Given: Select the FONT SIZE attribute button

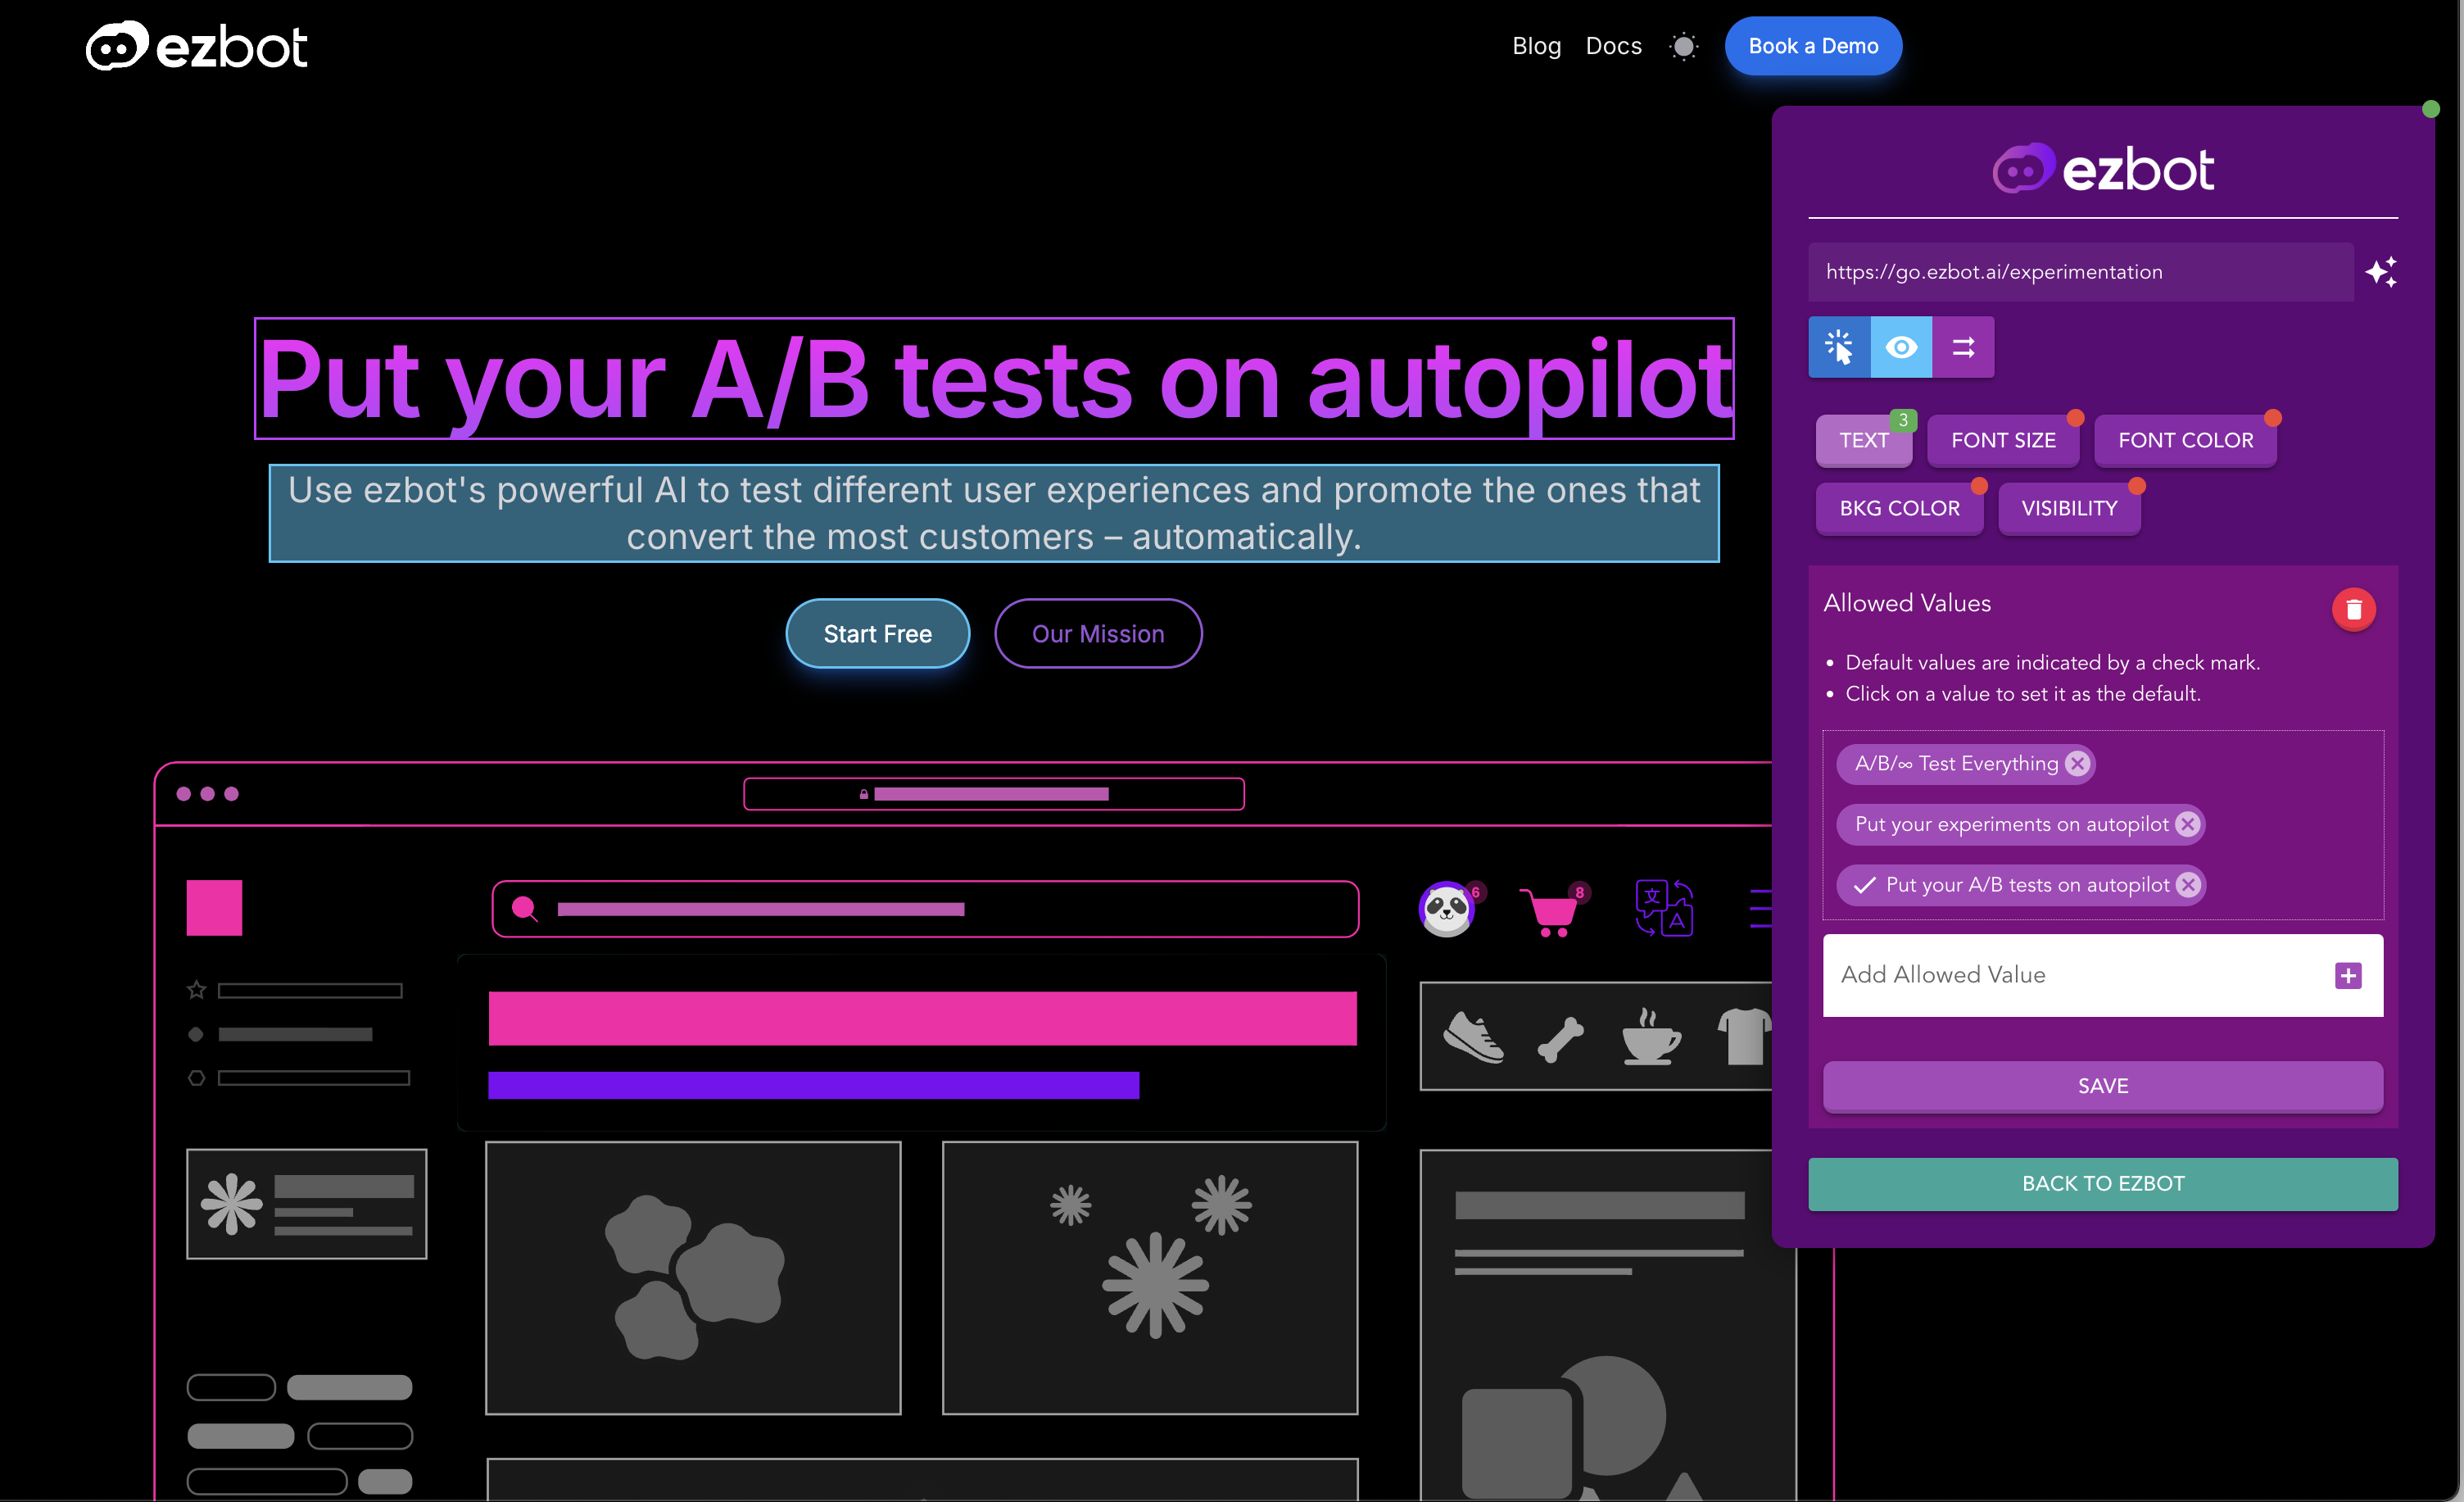Looking at the screenshot, I should tap(2003, 438).
